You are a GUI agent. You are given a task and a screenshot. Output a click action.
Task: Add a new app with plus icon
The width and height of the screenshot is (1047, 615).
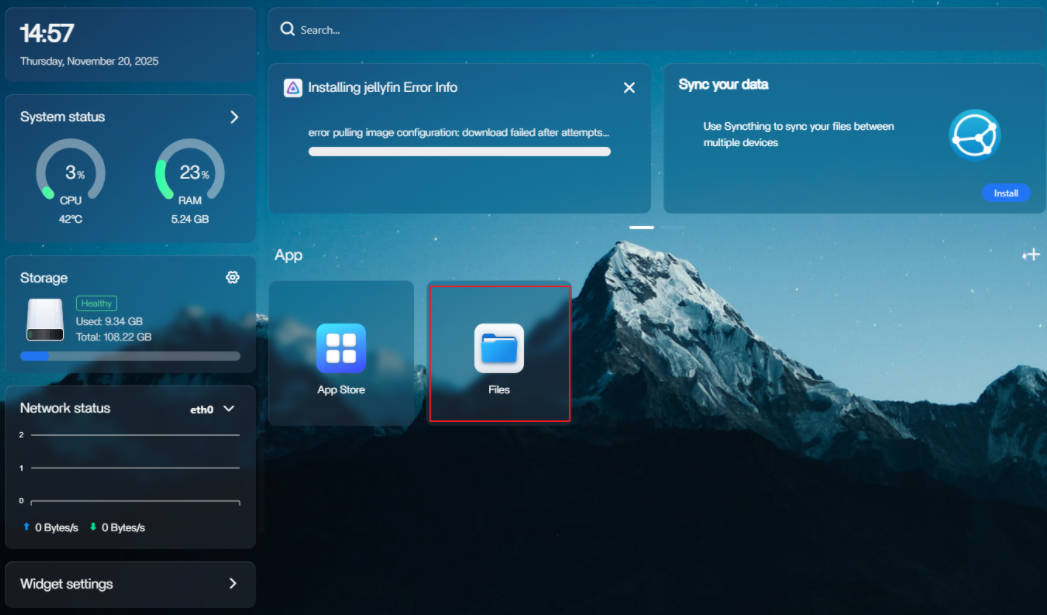click(x=1031, y=255)
